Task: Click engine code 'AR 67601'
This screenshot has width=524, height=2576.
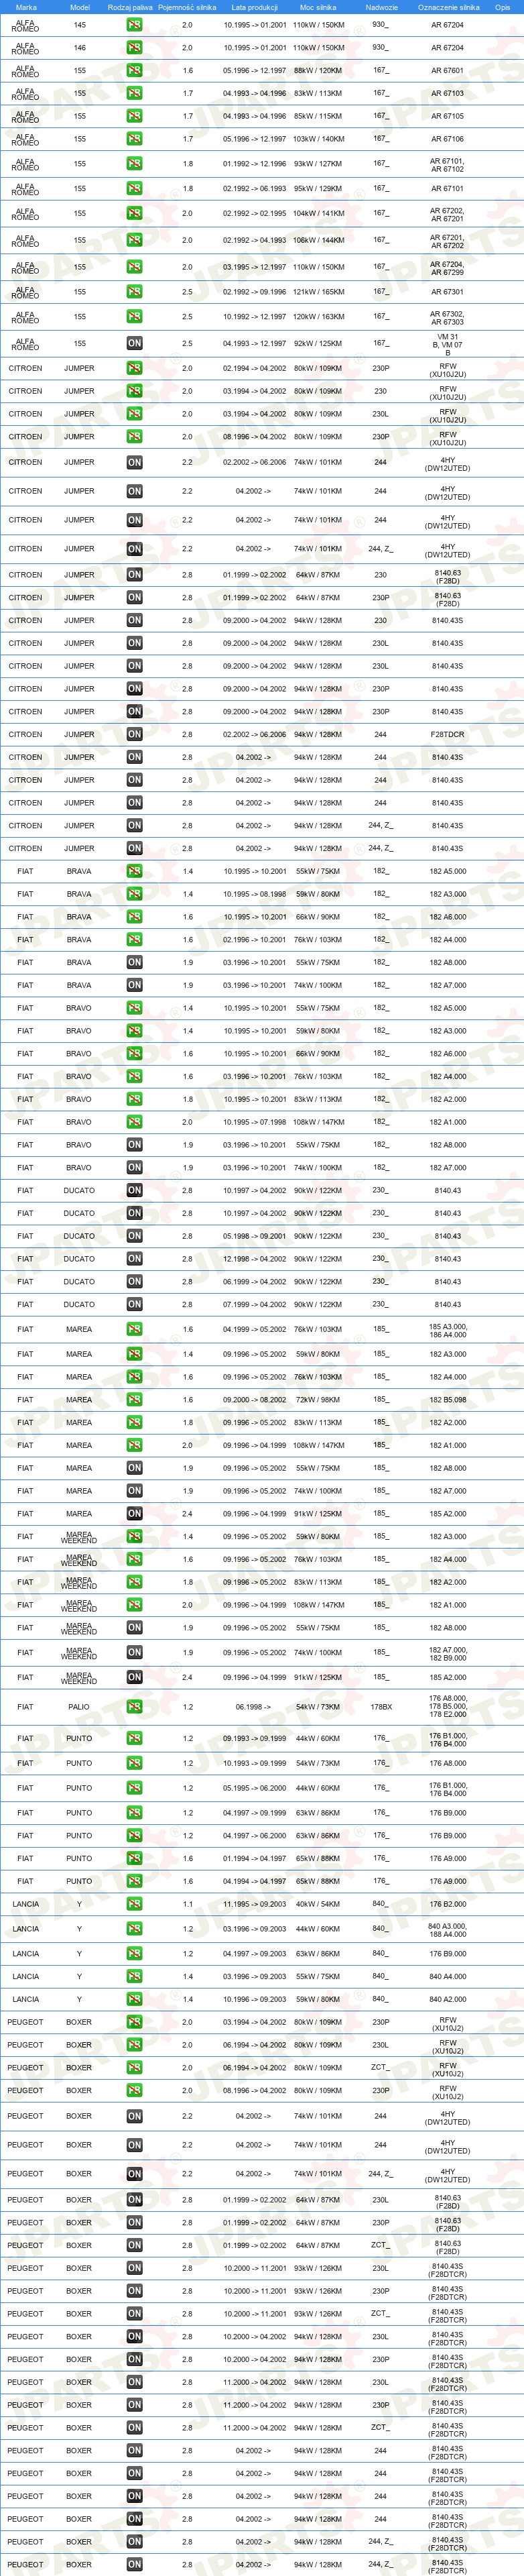Action: coord(447,71)
